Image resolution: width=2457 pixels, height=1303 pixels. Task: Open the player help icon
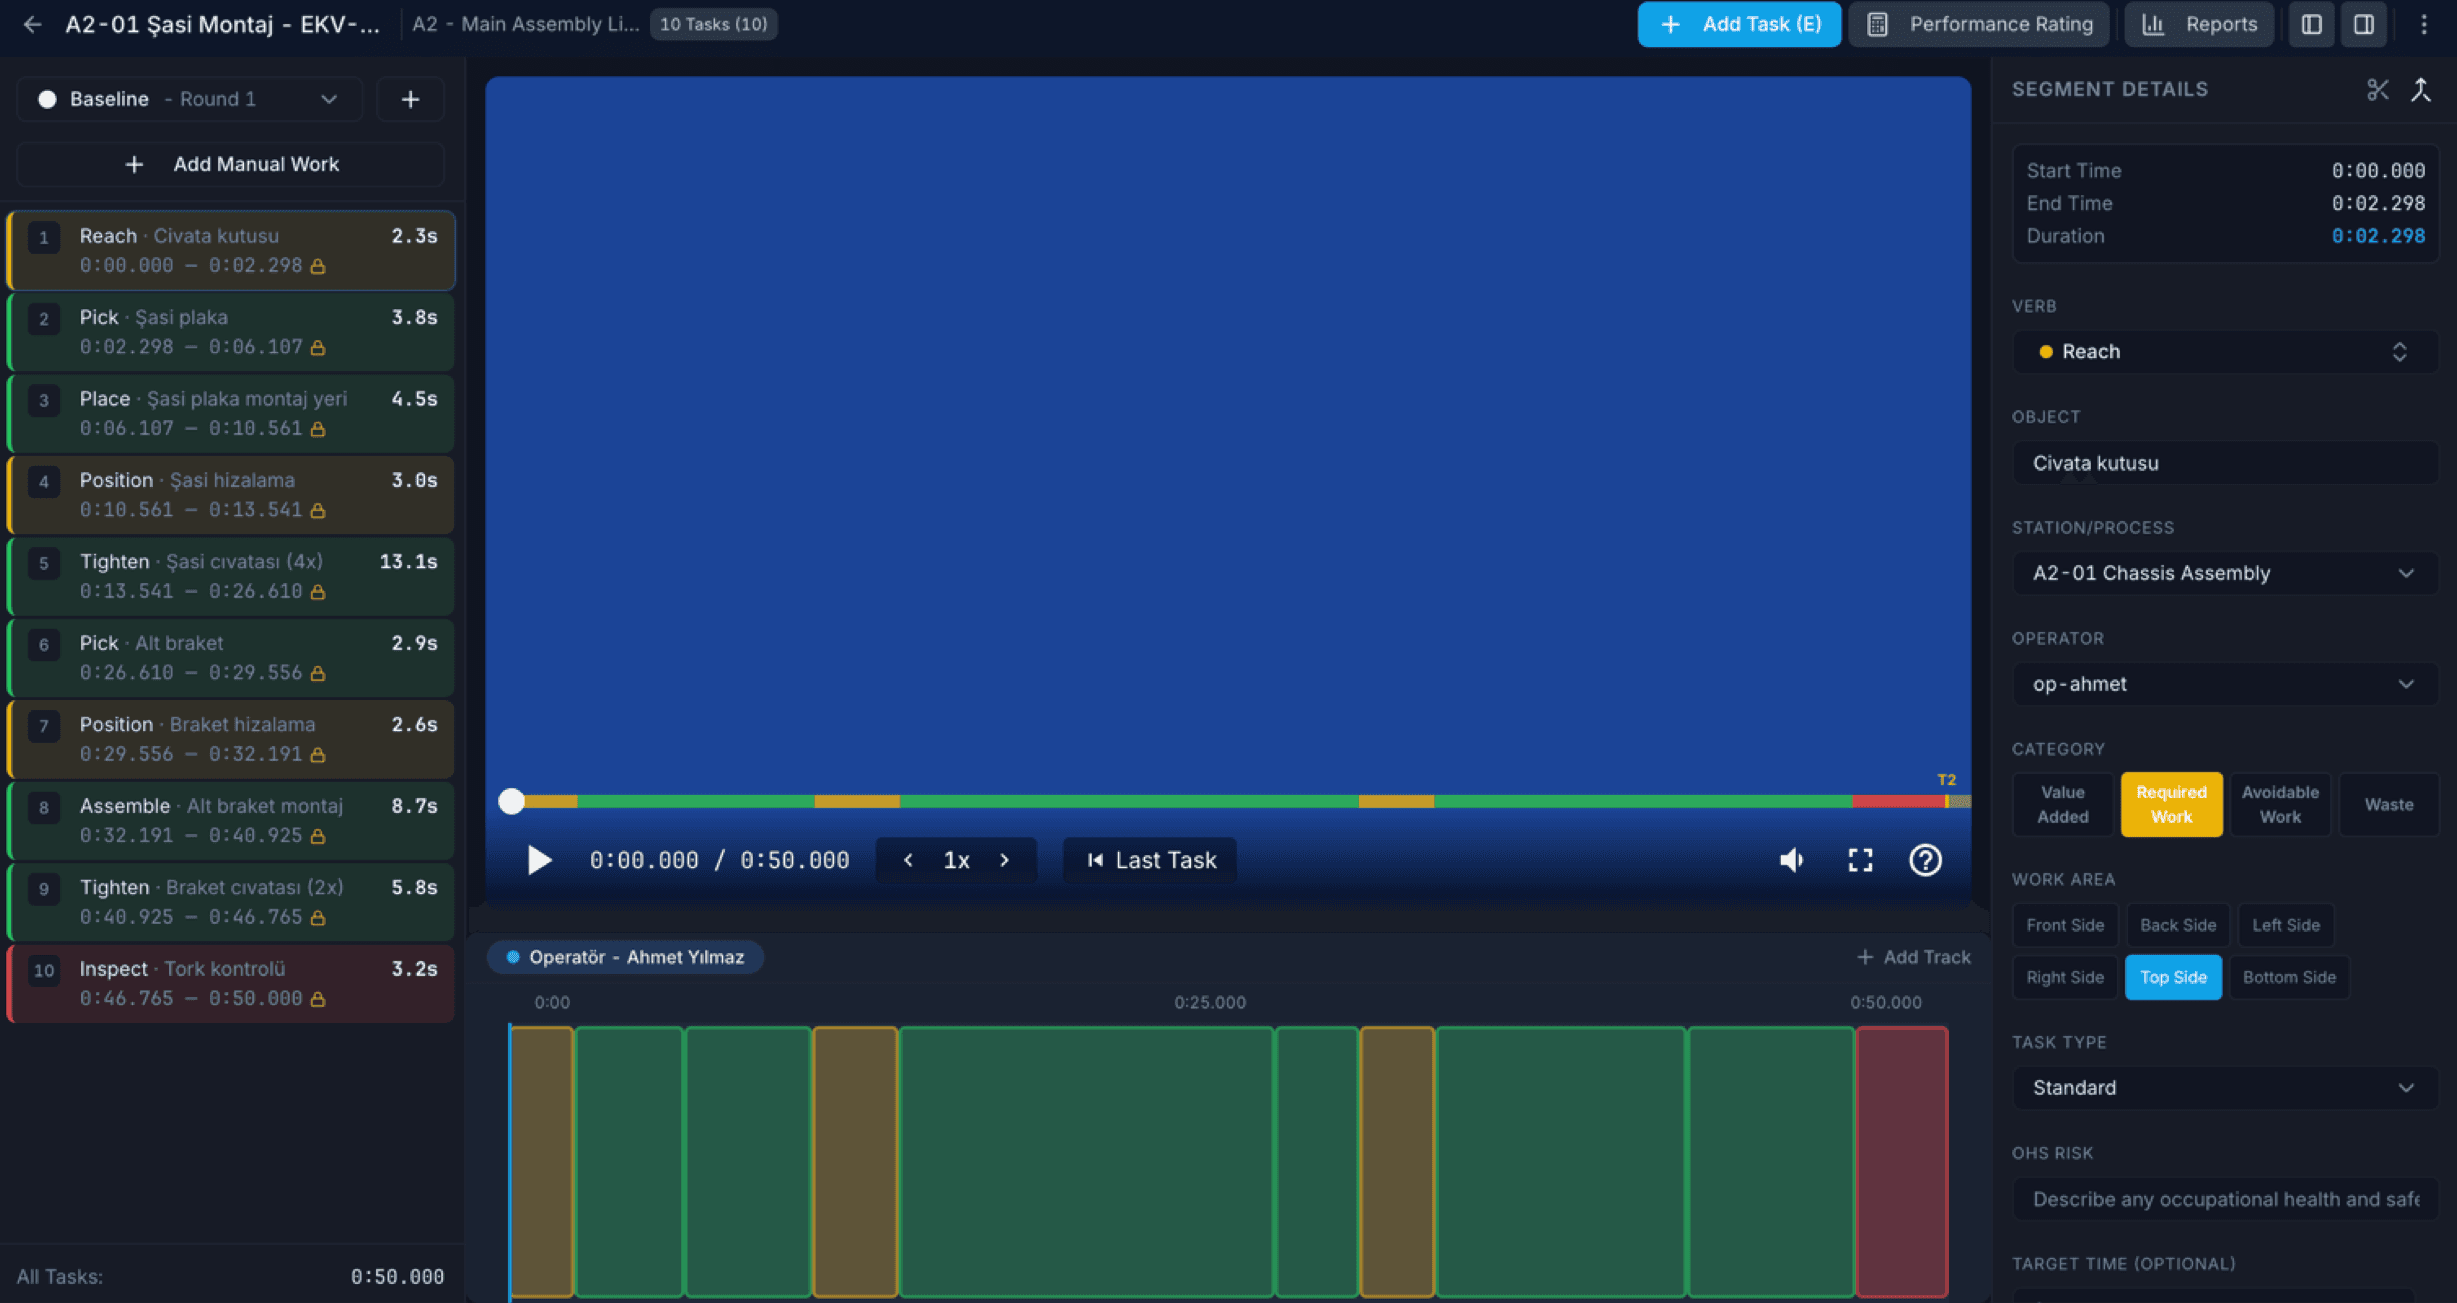[1924, 859]
